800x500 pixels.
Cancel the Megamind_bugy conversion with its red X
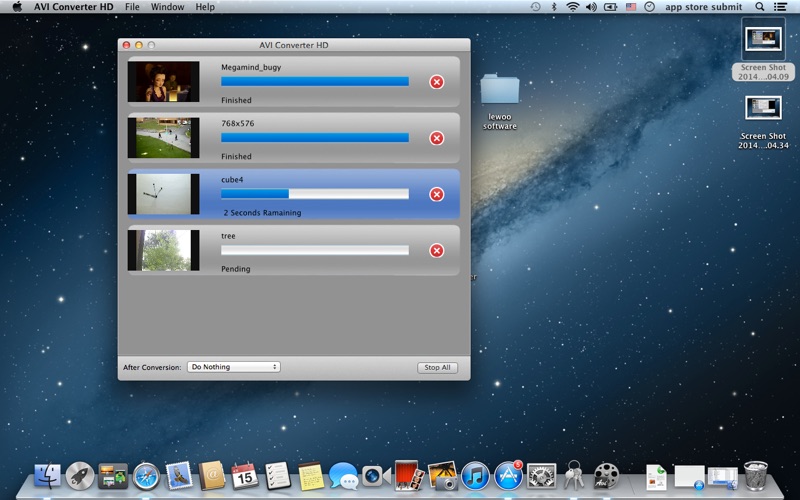[x=436, y=82]
